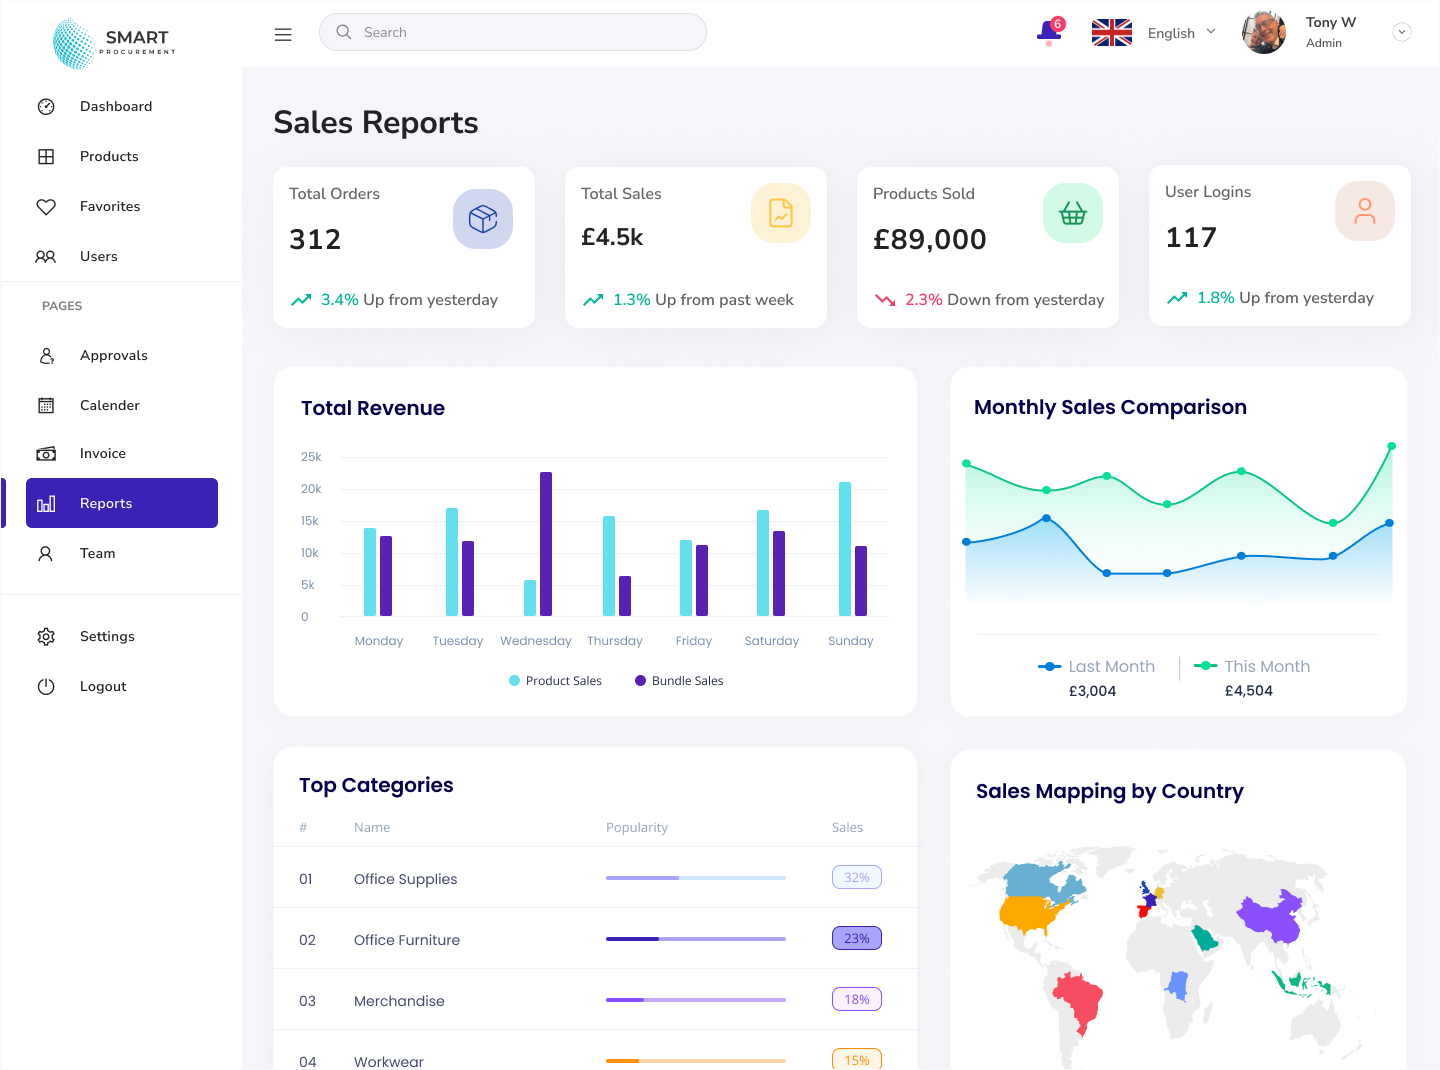1440x1070 pixels.
Task: Open Favorites via the heart icon
Action: [x=46, y=206]
